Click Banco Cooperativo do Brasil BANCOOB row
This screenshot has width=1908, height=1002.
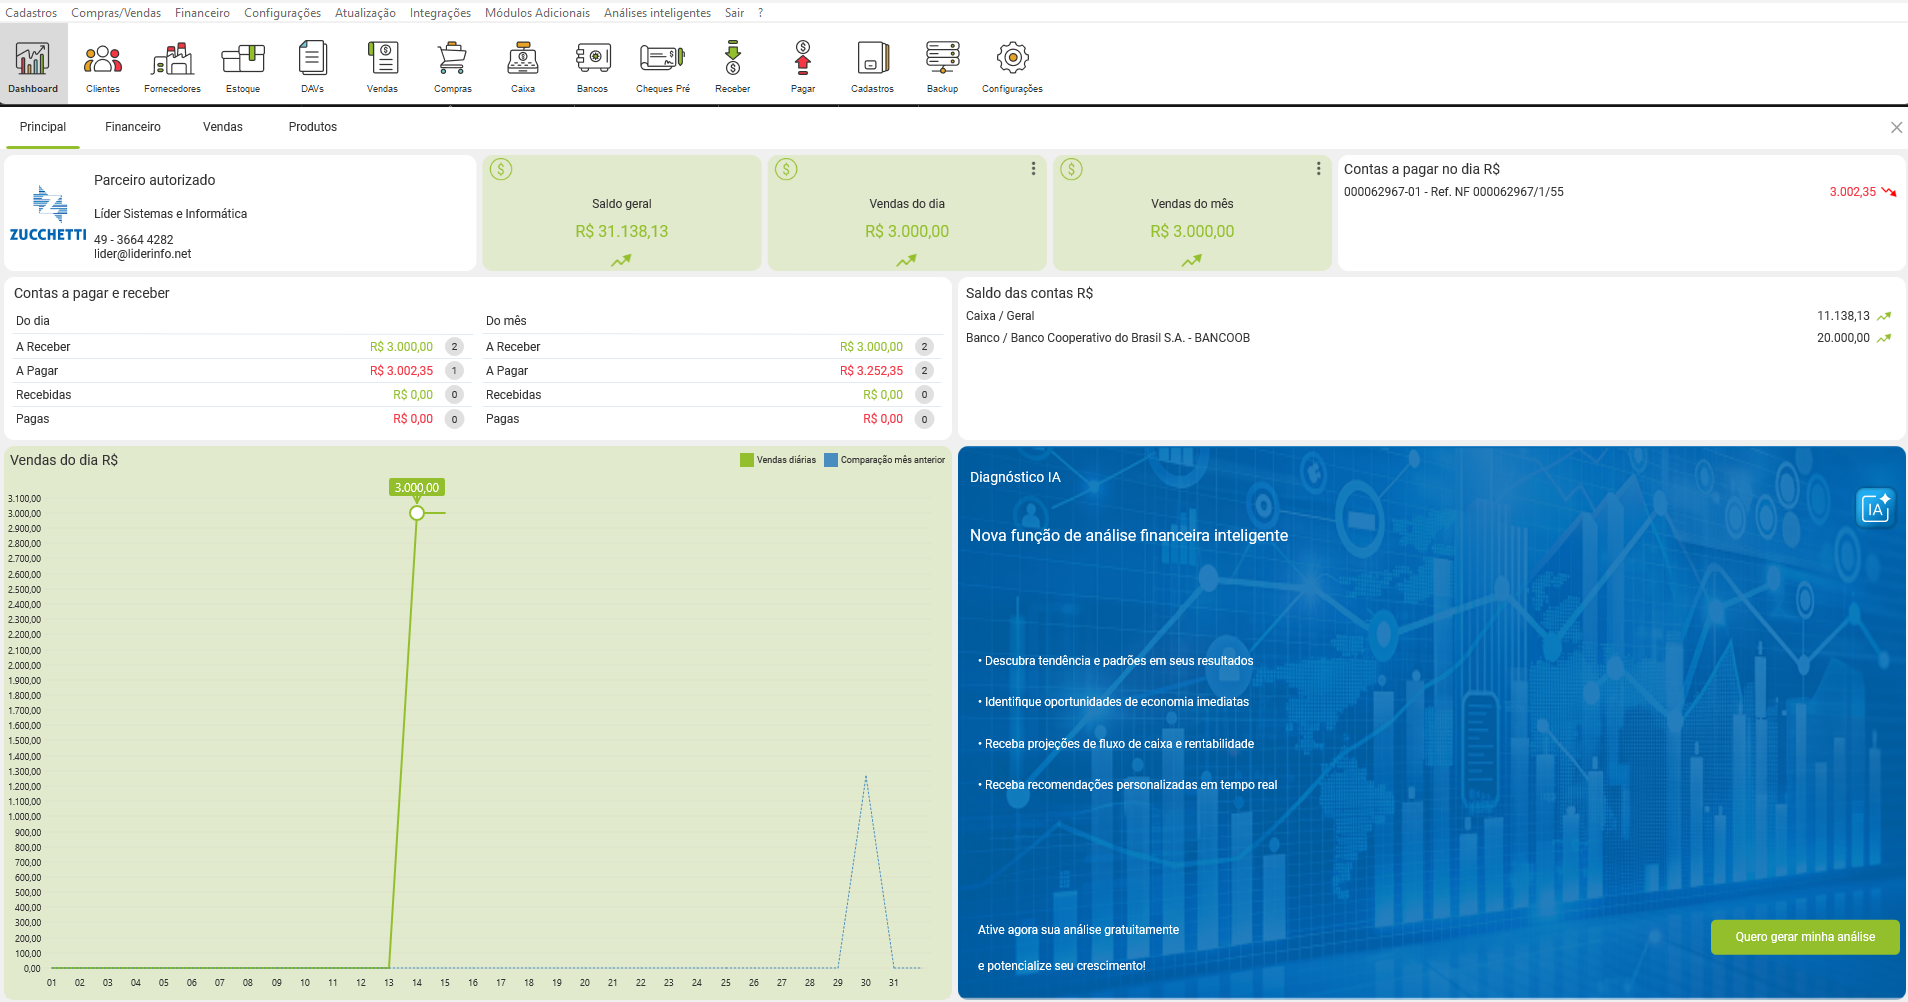pyautogui.click(x=1430, y=338)
